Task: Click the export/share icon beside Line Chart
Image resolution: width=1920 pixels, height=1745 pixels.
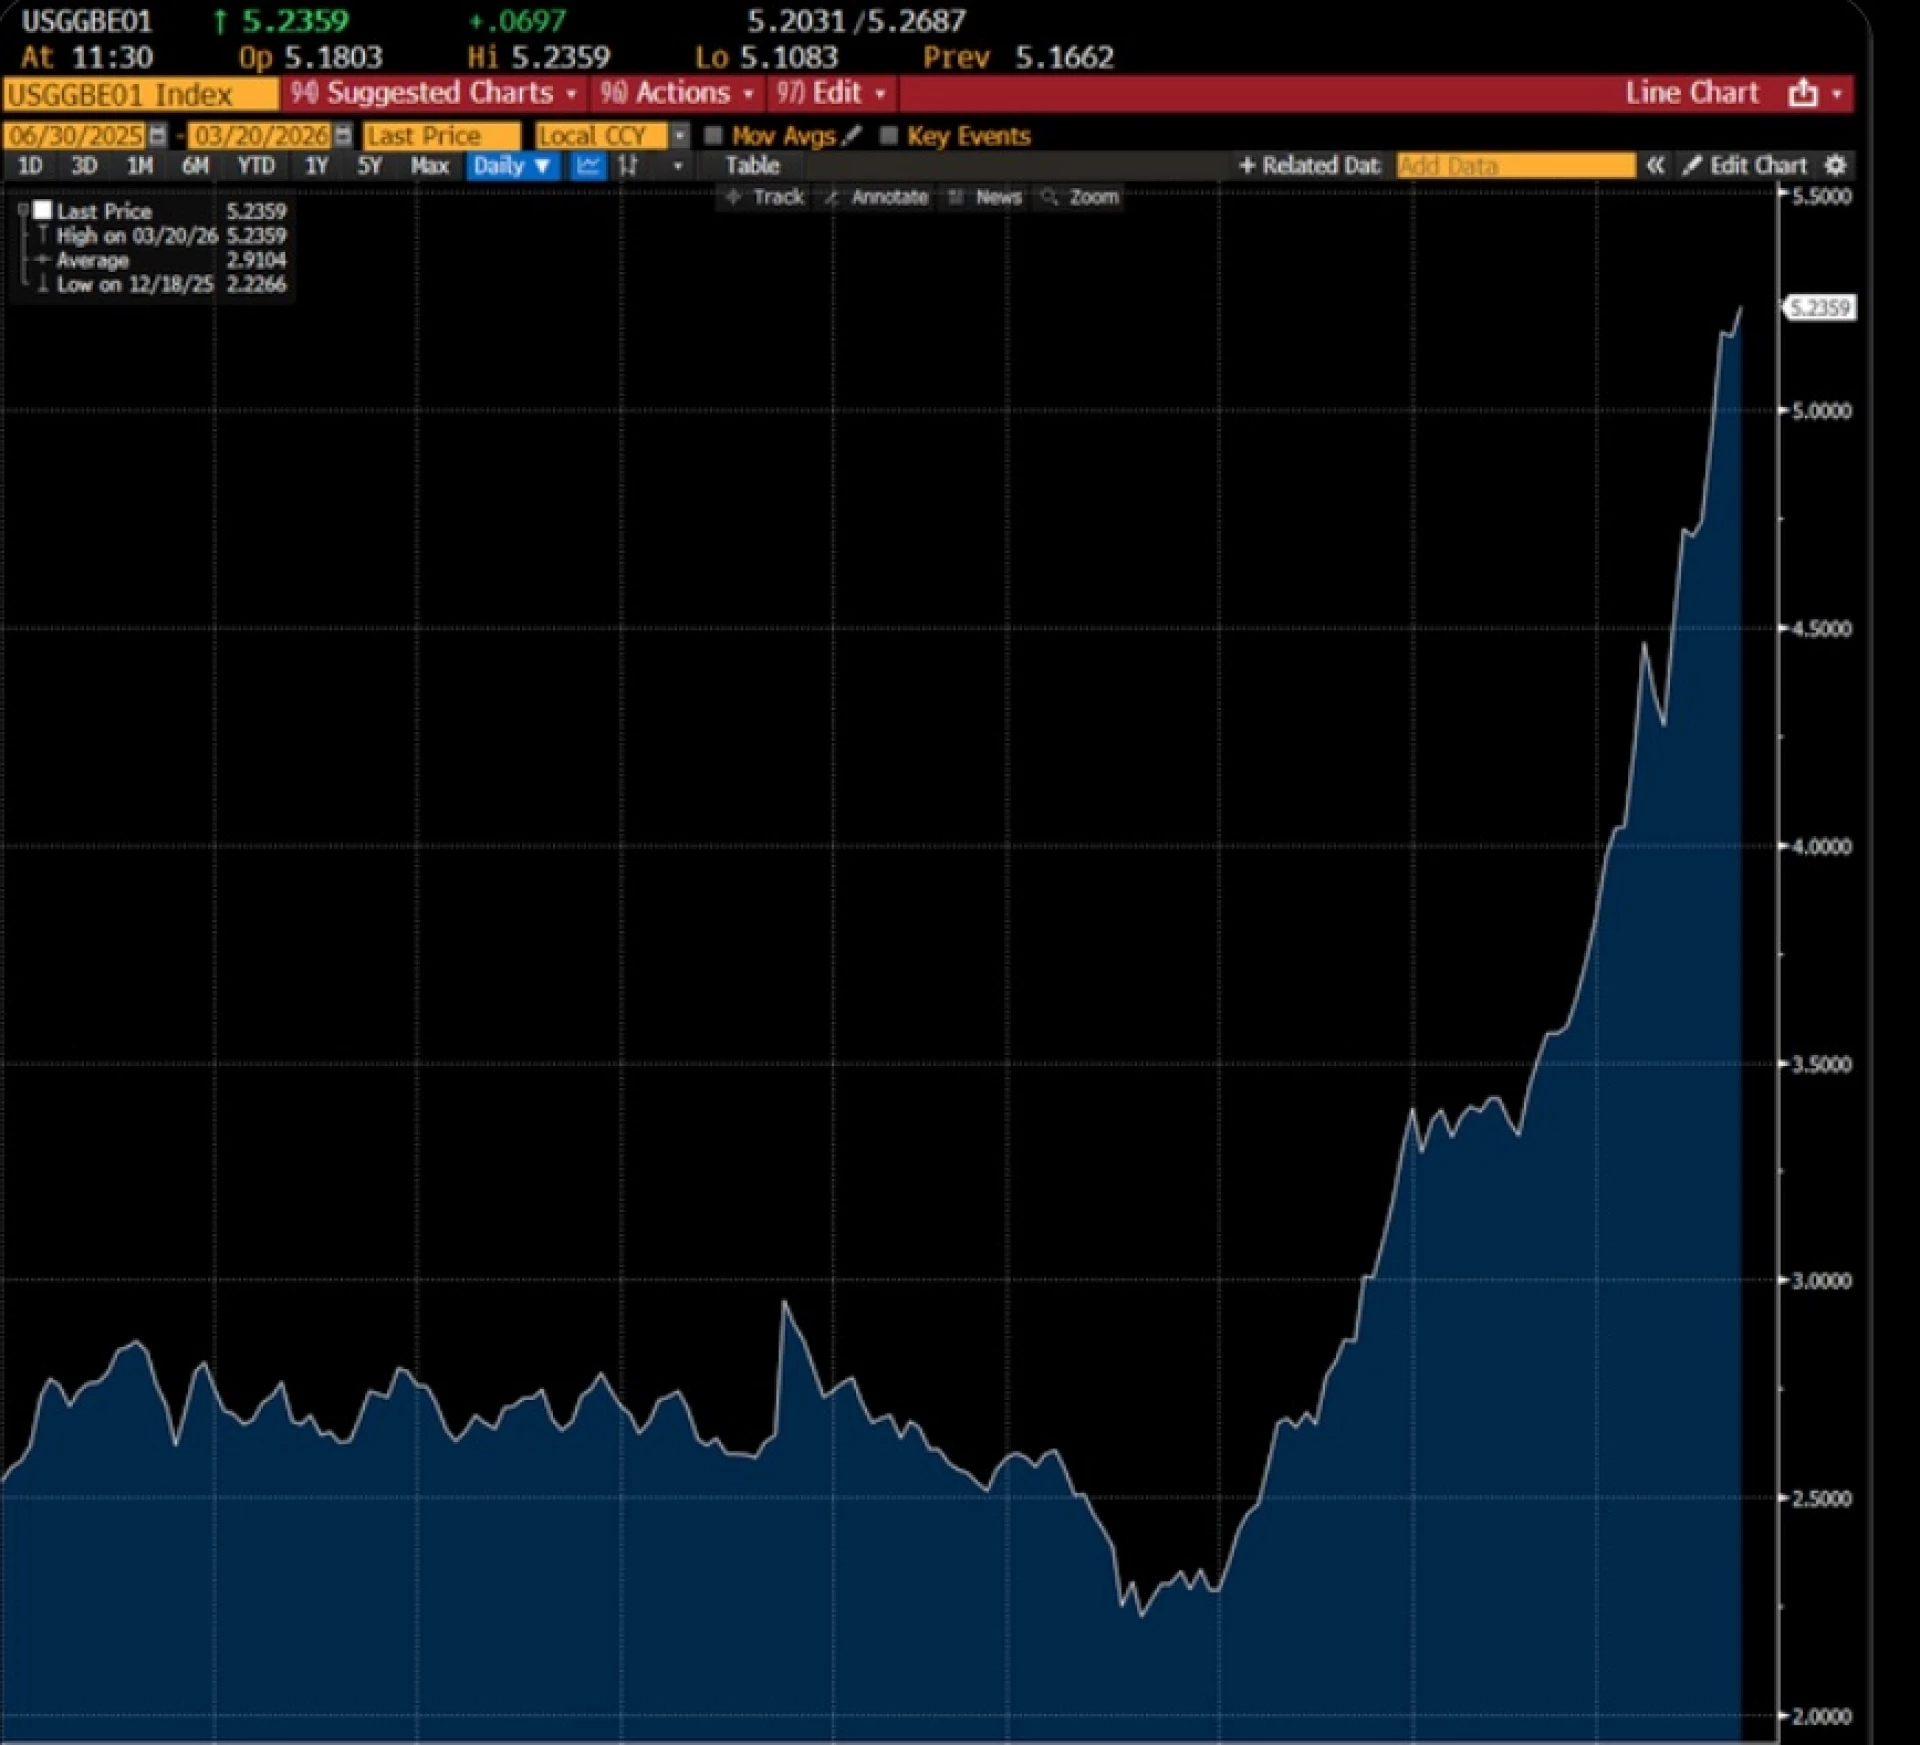Action: coord(1802,93)
